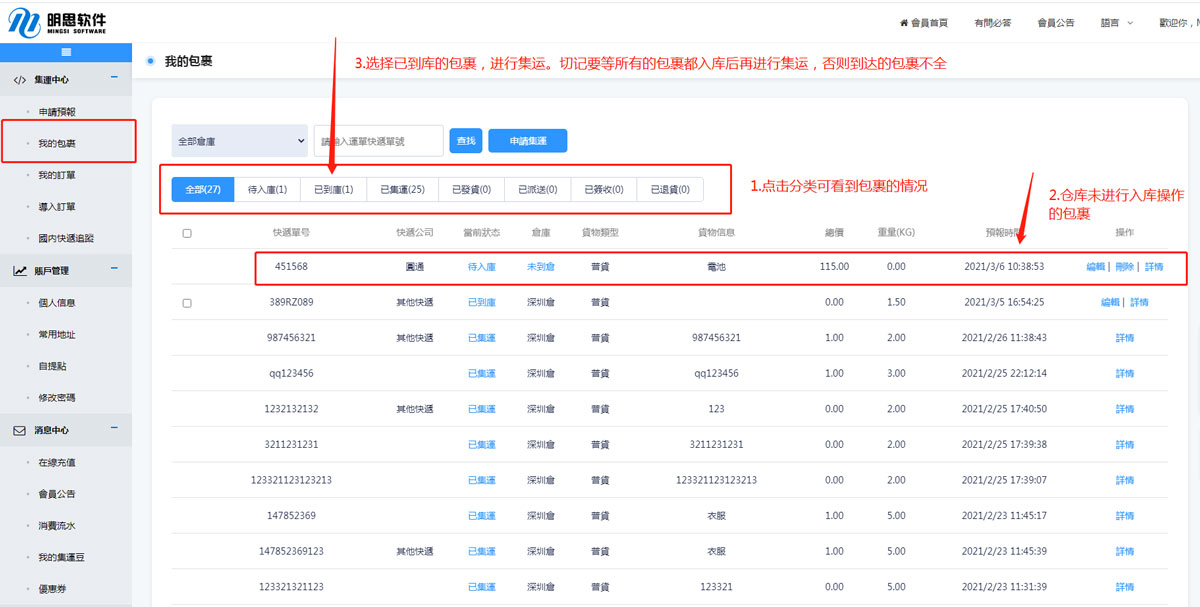
Task: Switch to the 已到庫(1) tab
Action: (333, 189)
